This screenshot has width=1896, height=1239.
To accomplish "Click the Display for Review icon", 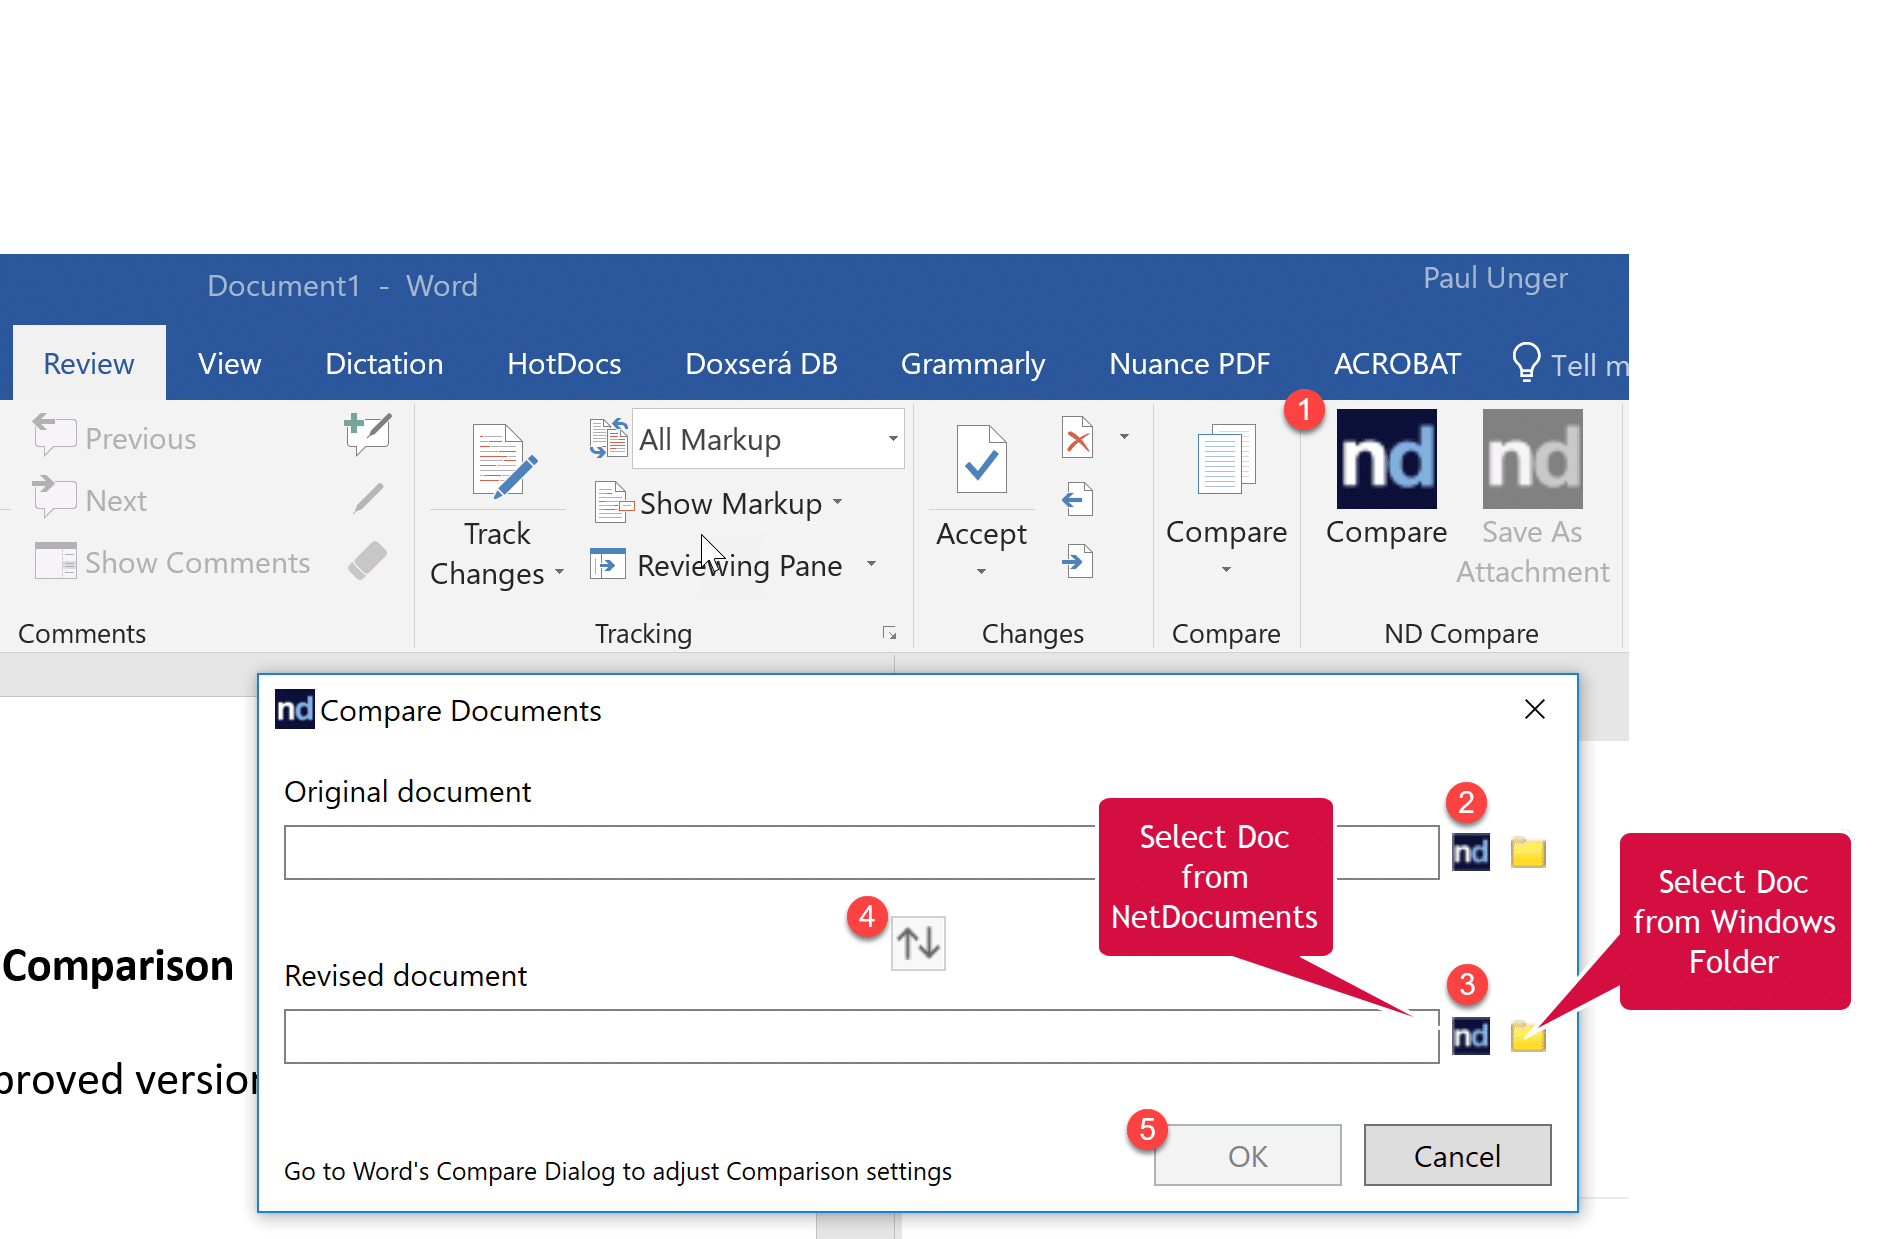I will 608,438.
